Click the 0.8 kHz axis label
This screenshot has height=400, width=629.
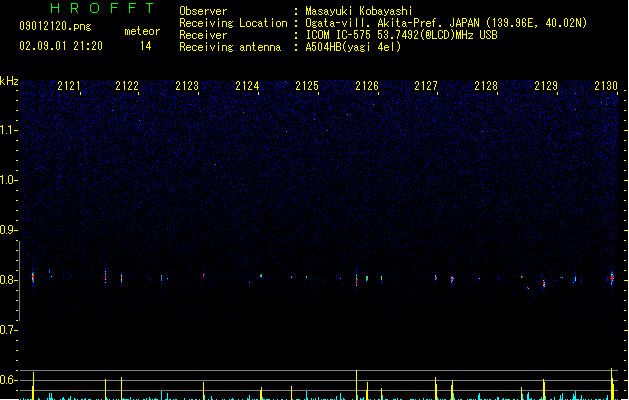click(8, 280)
